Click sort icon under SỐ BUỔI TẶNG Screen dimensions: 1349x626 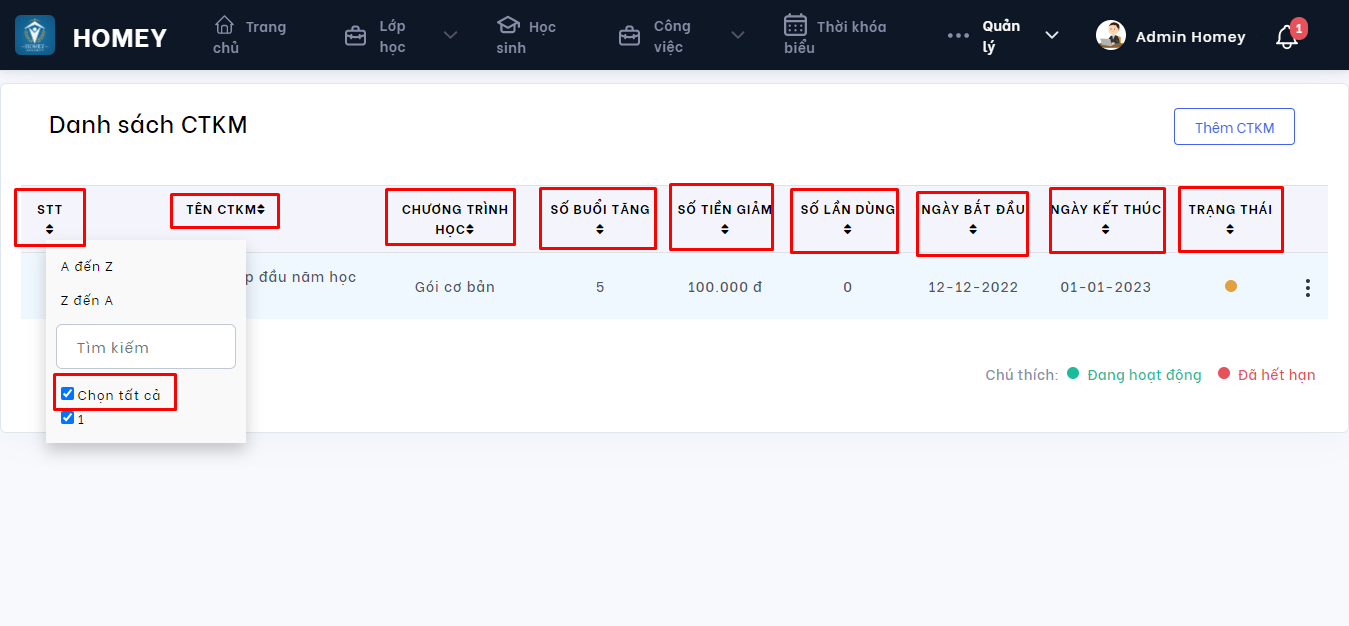pyautogui.click(x=599, y=229)
